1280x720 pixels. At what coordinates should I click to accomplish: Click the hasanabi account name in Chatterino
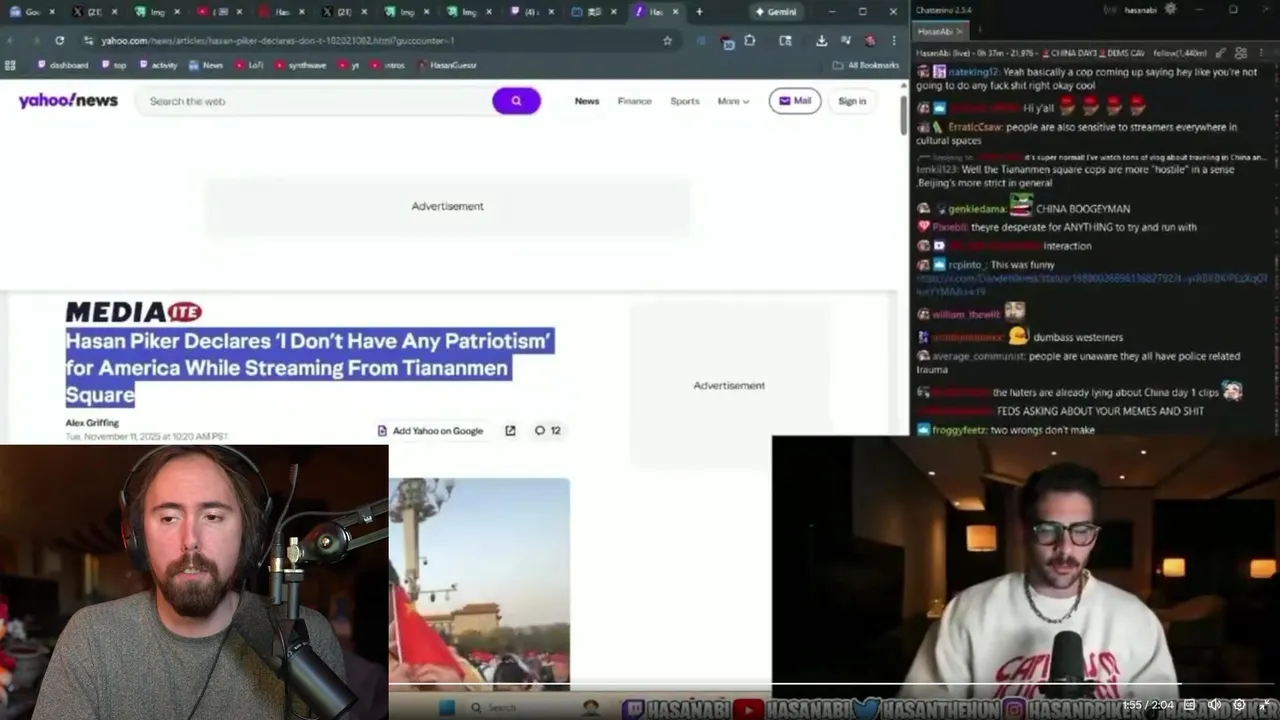tap(1140, 10)
